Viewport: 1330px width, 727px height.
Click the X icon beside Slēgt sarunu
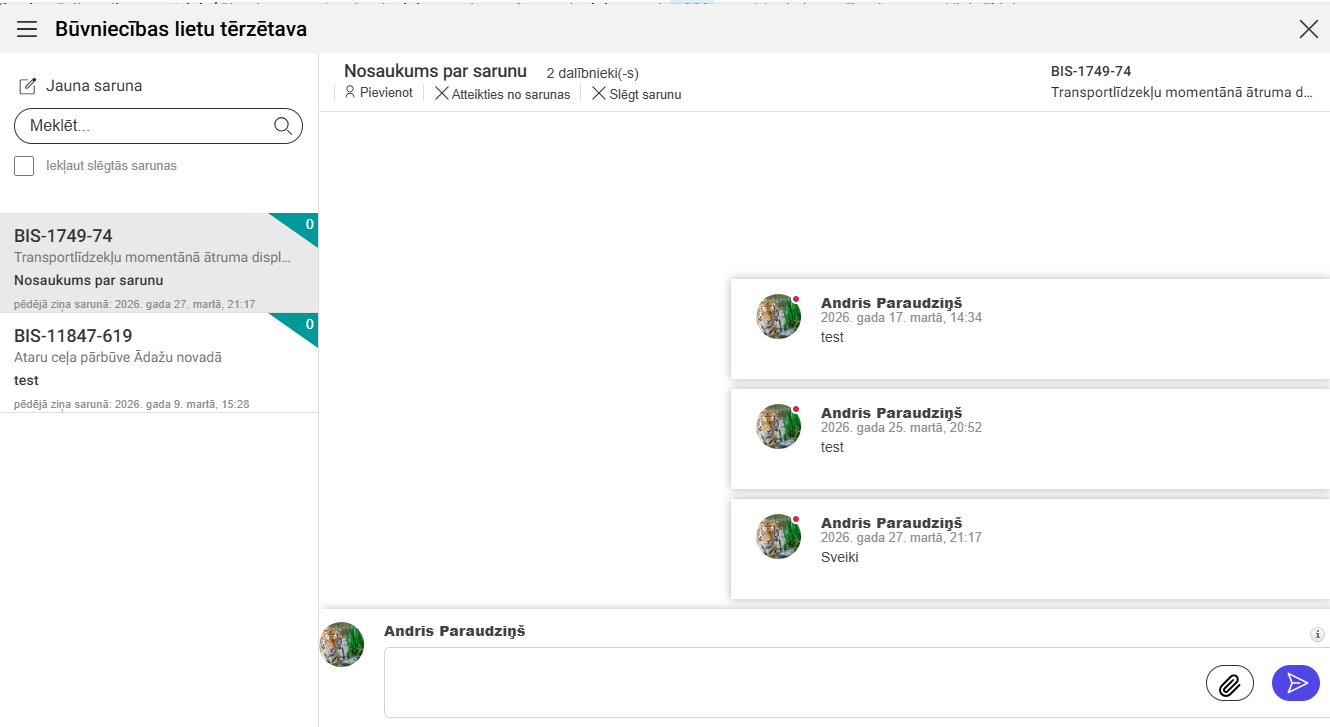(x=598, y=94)
